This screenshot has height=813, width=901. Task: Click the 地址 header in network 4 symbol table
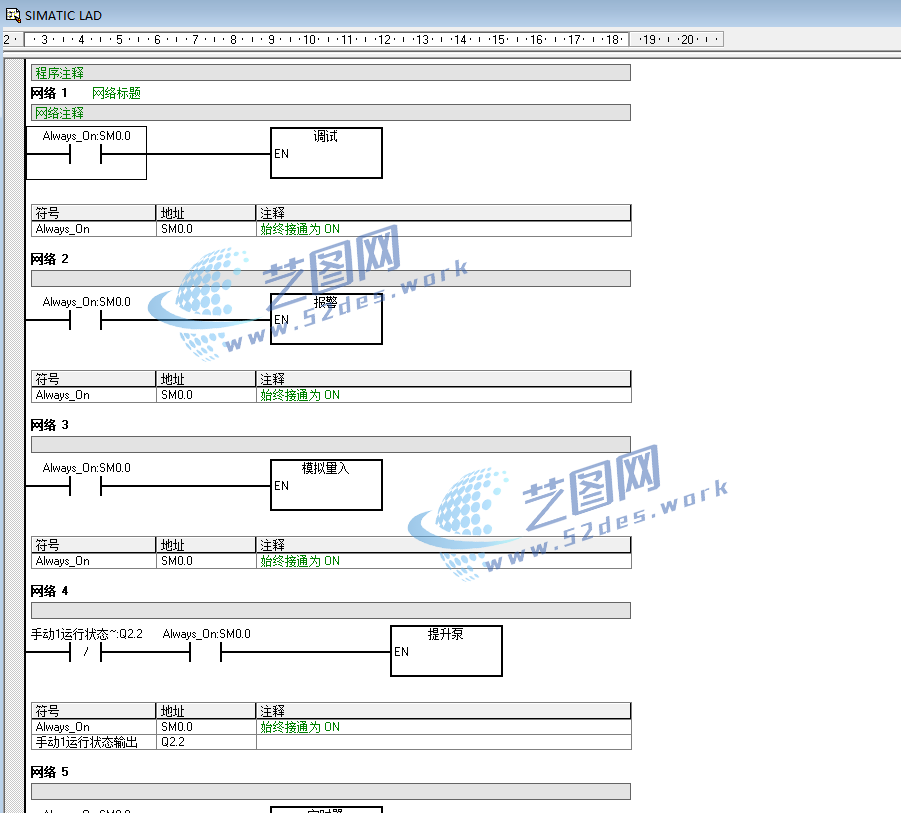tap(206, 711)
